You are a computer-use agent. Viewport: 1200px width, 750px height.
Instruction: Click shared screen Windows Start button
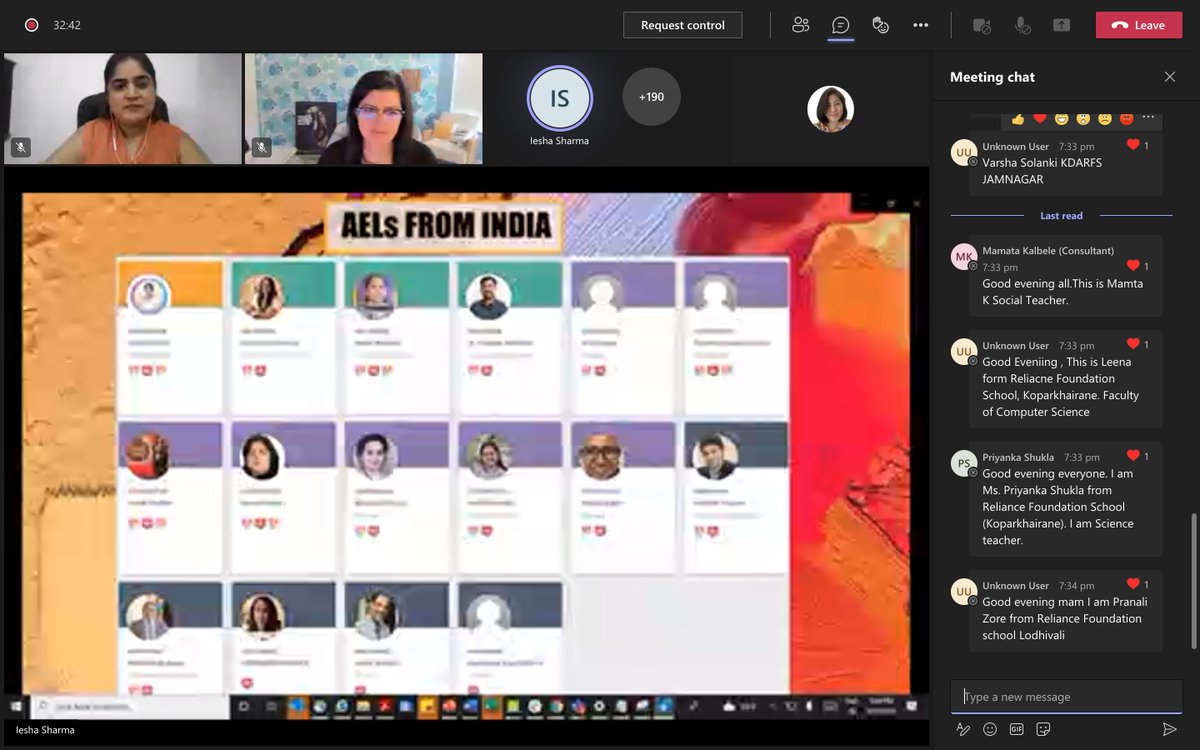coord(16,706)
